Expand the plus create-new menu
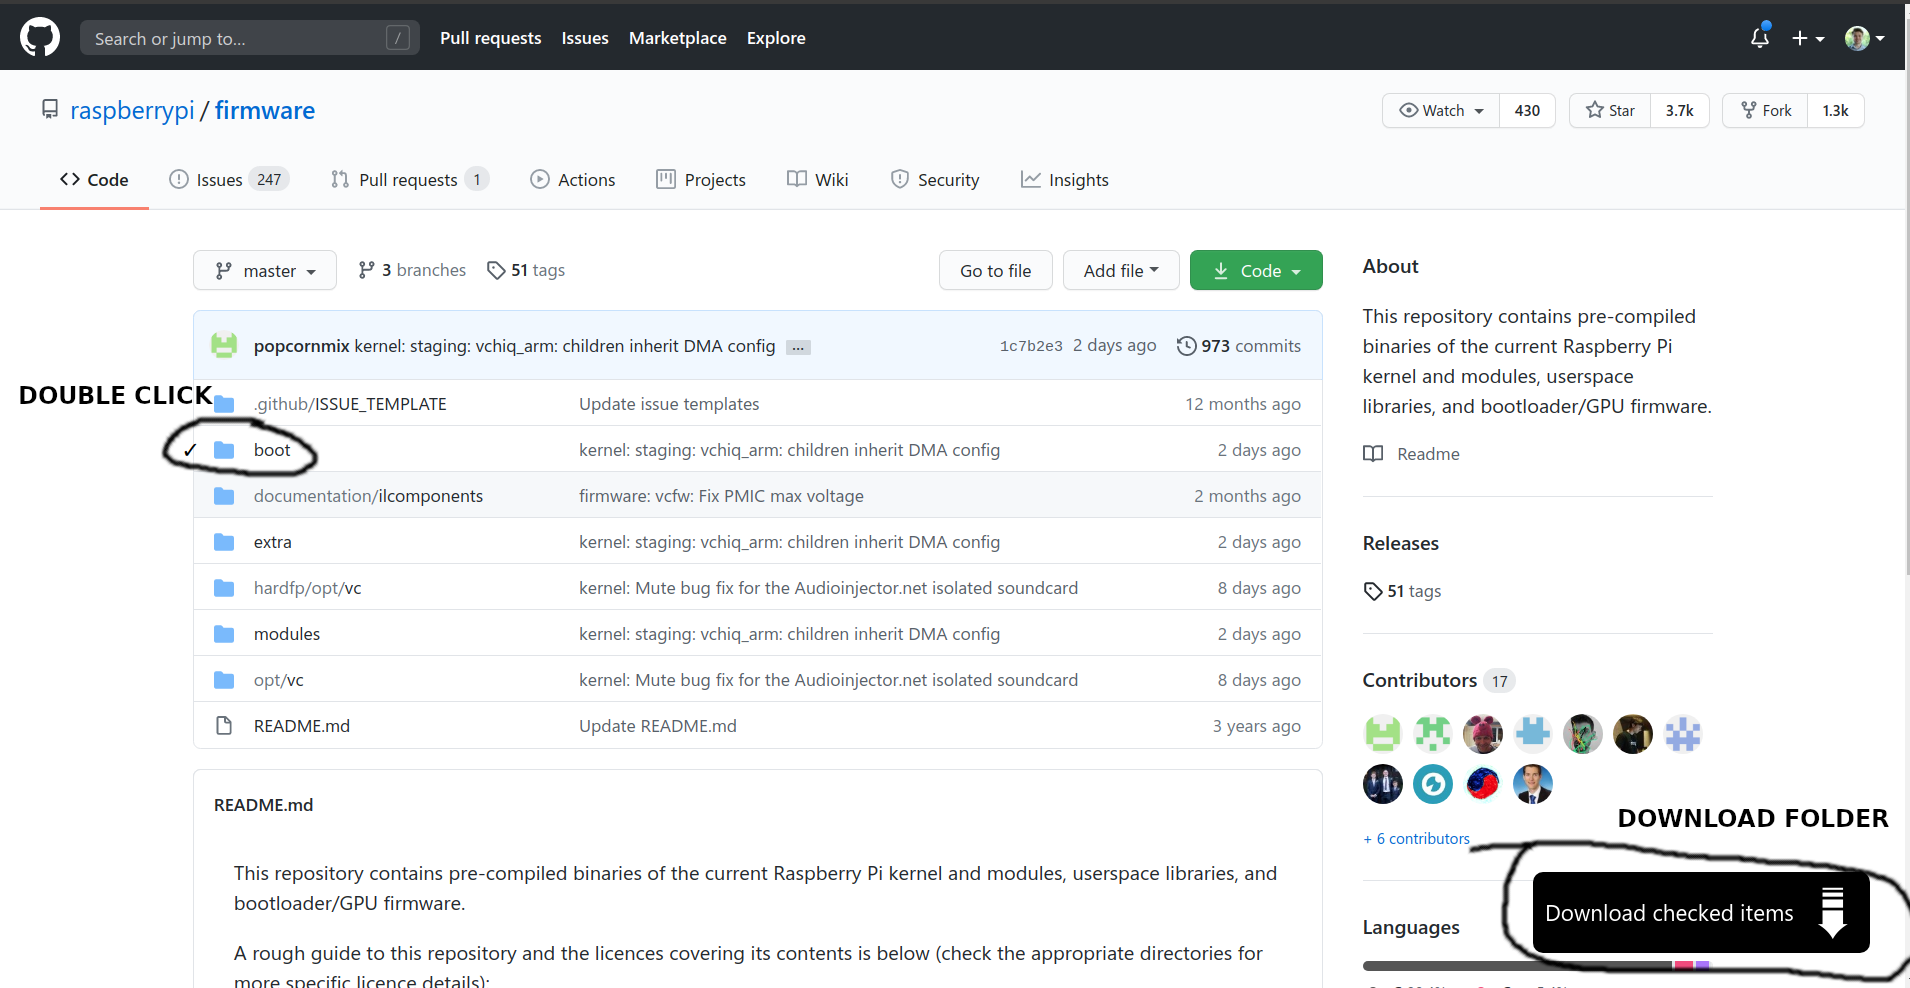The image size is (1910, 988). (1808, 38)
